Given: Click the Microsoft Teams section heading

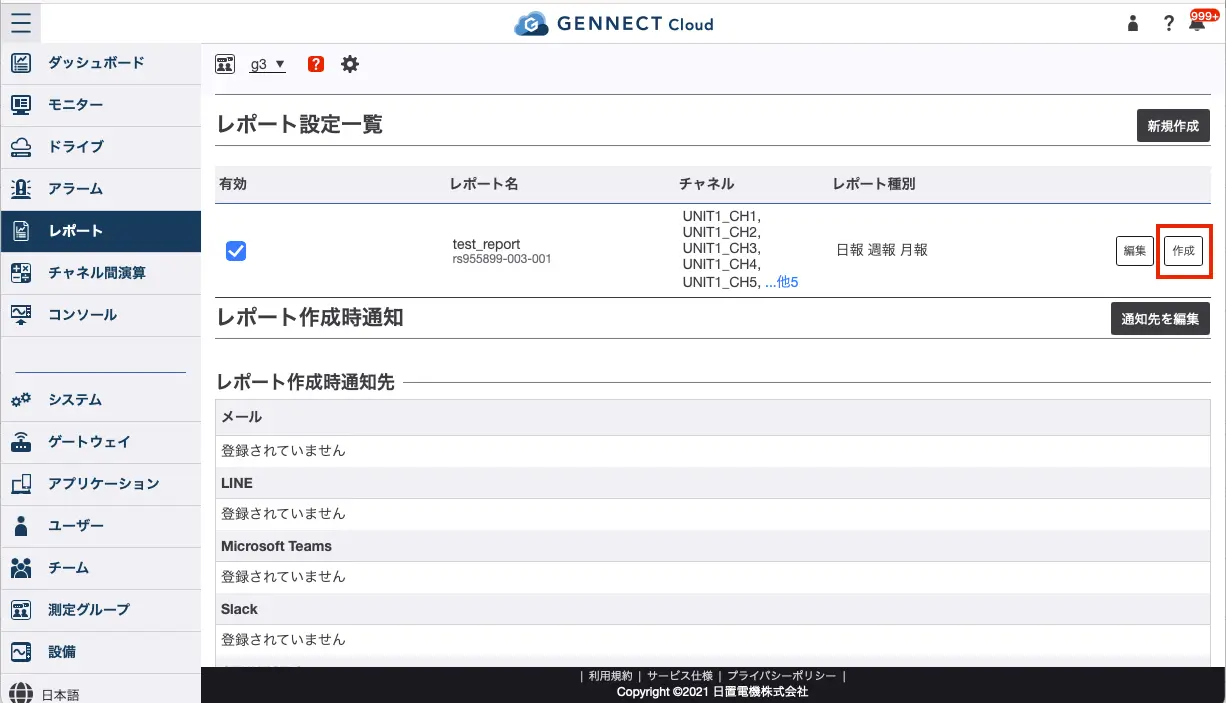Looking at the screenshot, I should pyautogui.click(x=276, y=546).
